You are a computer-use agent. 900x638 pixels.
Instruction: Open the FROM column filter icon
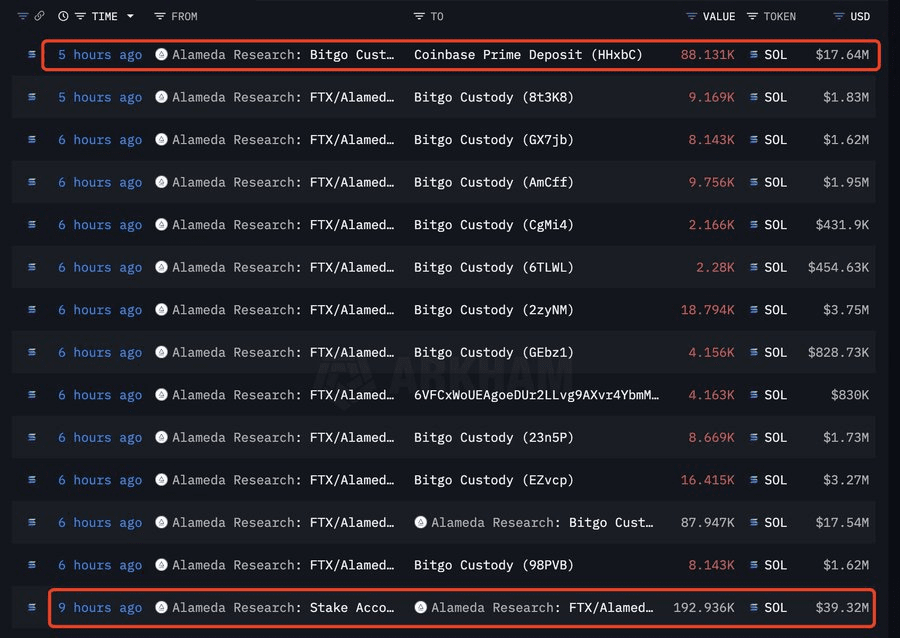point(160,16)
